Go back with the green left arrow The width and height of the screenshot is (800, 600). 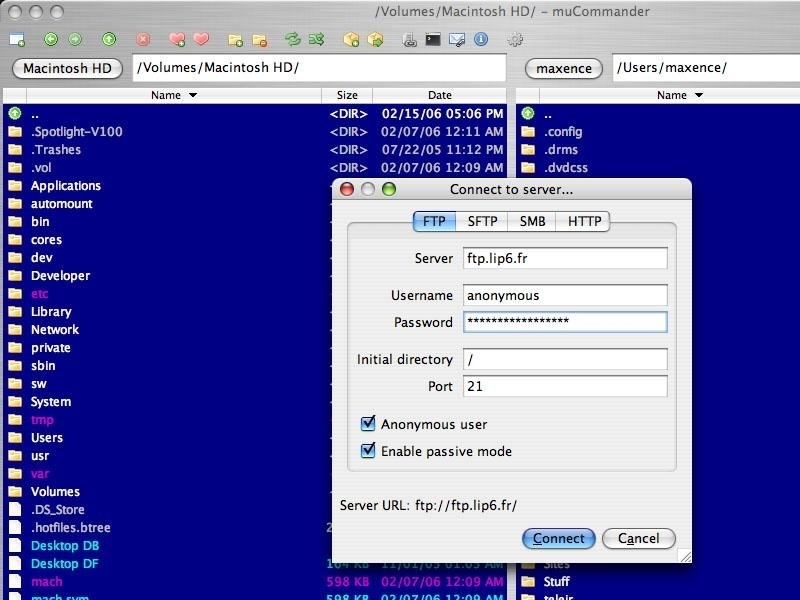click(x=51, y=39)
